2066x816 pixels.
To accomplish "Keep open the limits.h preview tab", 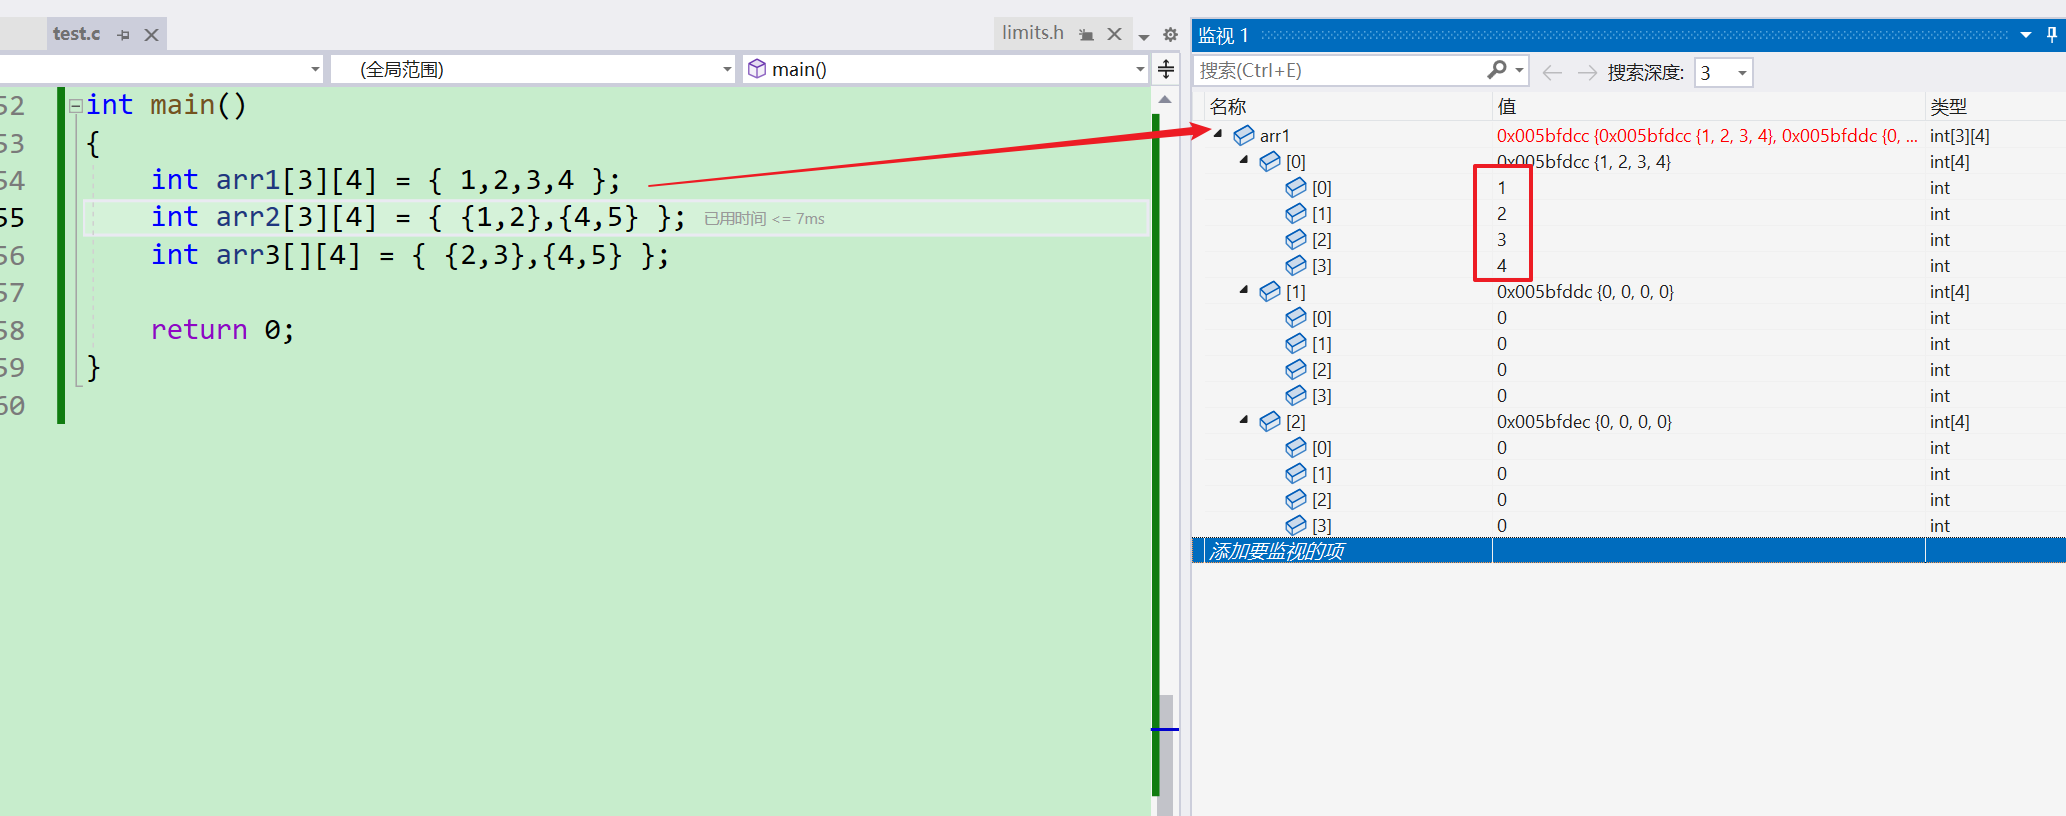I will [x=1086, y=35].
